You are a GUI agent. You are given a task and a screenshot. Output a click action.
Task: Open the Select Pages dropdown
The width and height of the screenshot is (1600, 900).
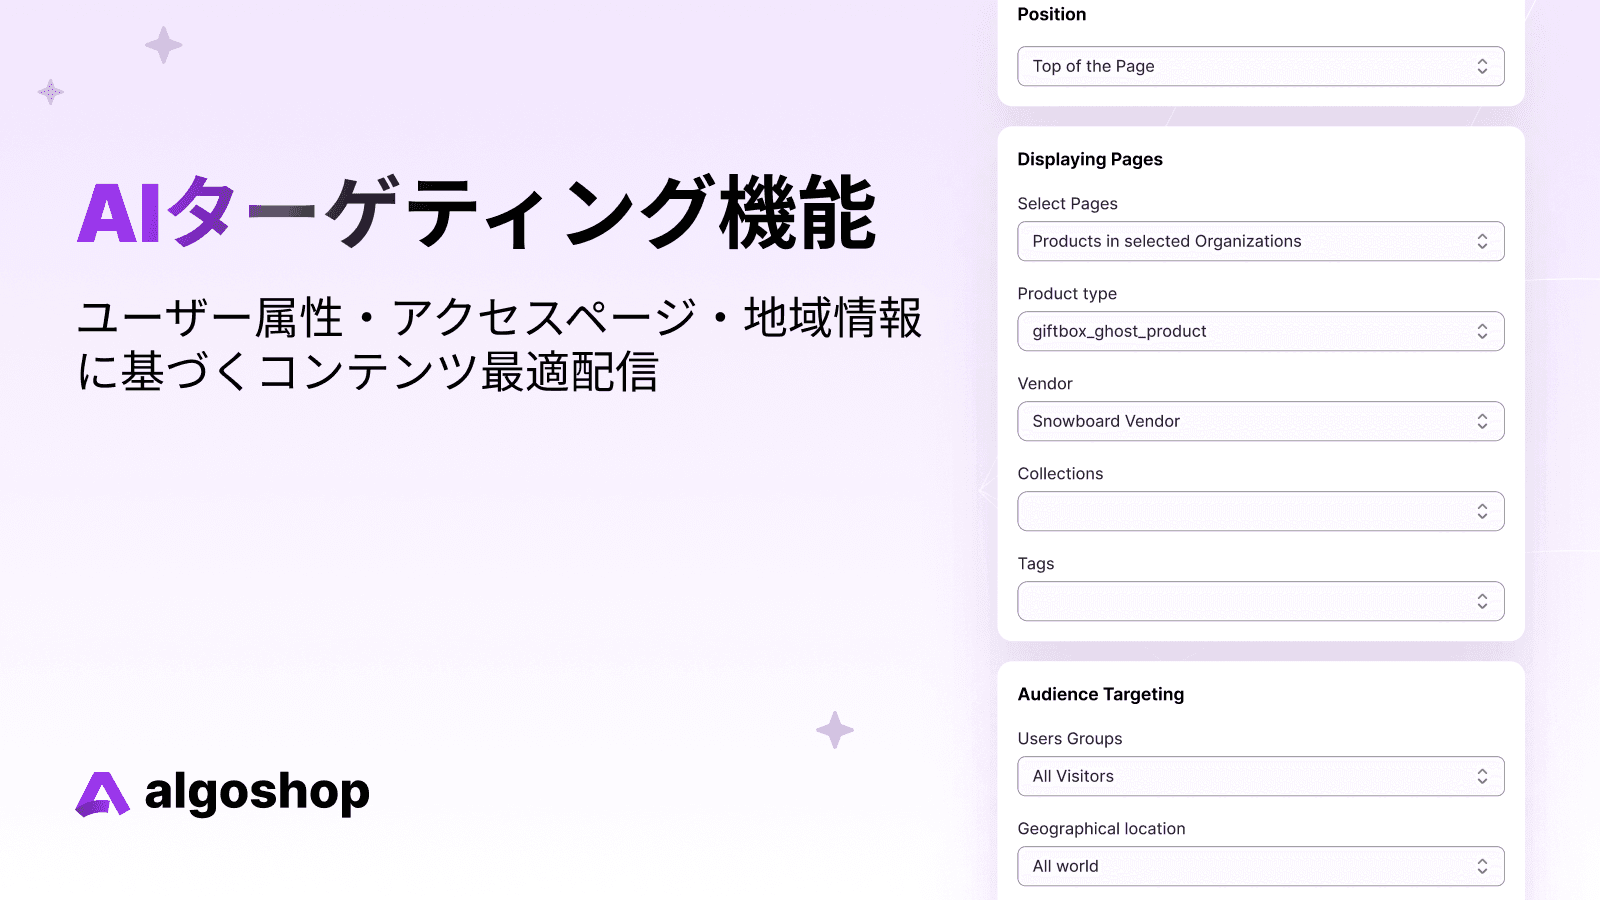[1261, 241]
